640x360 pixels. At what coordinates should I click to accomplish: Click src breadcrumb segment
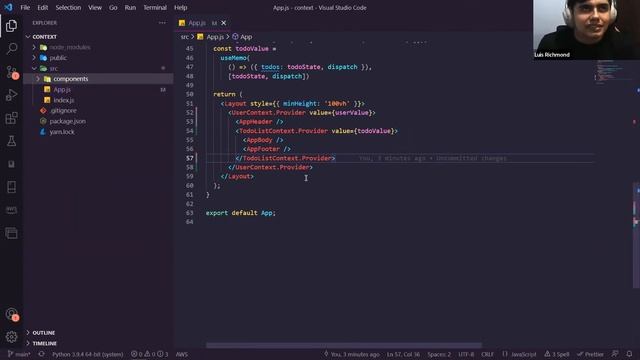pos(184,37)
